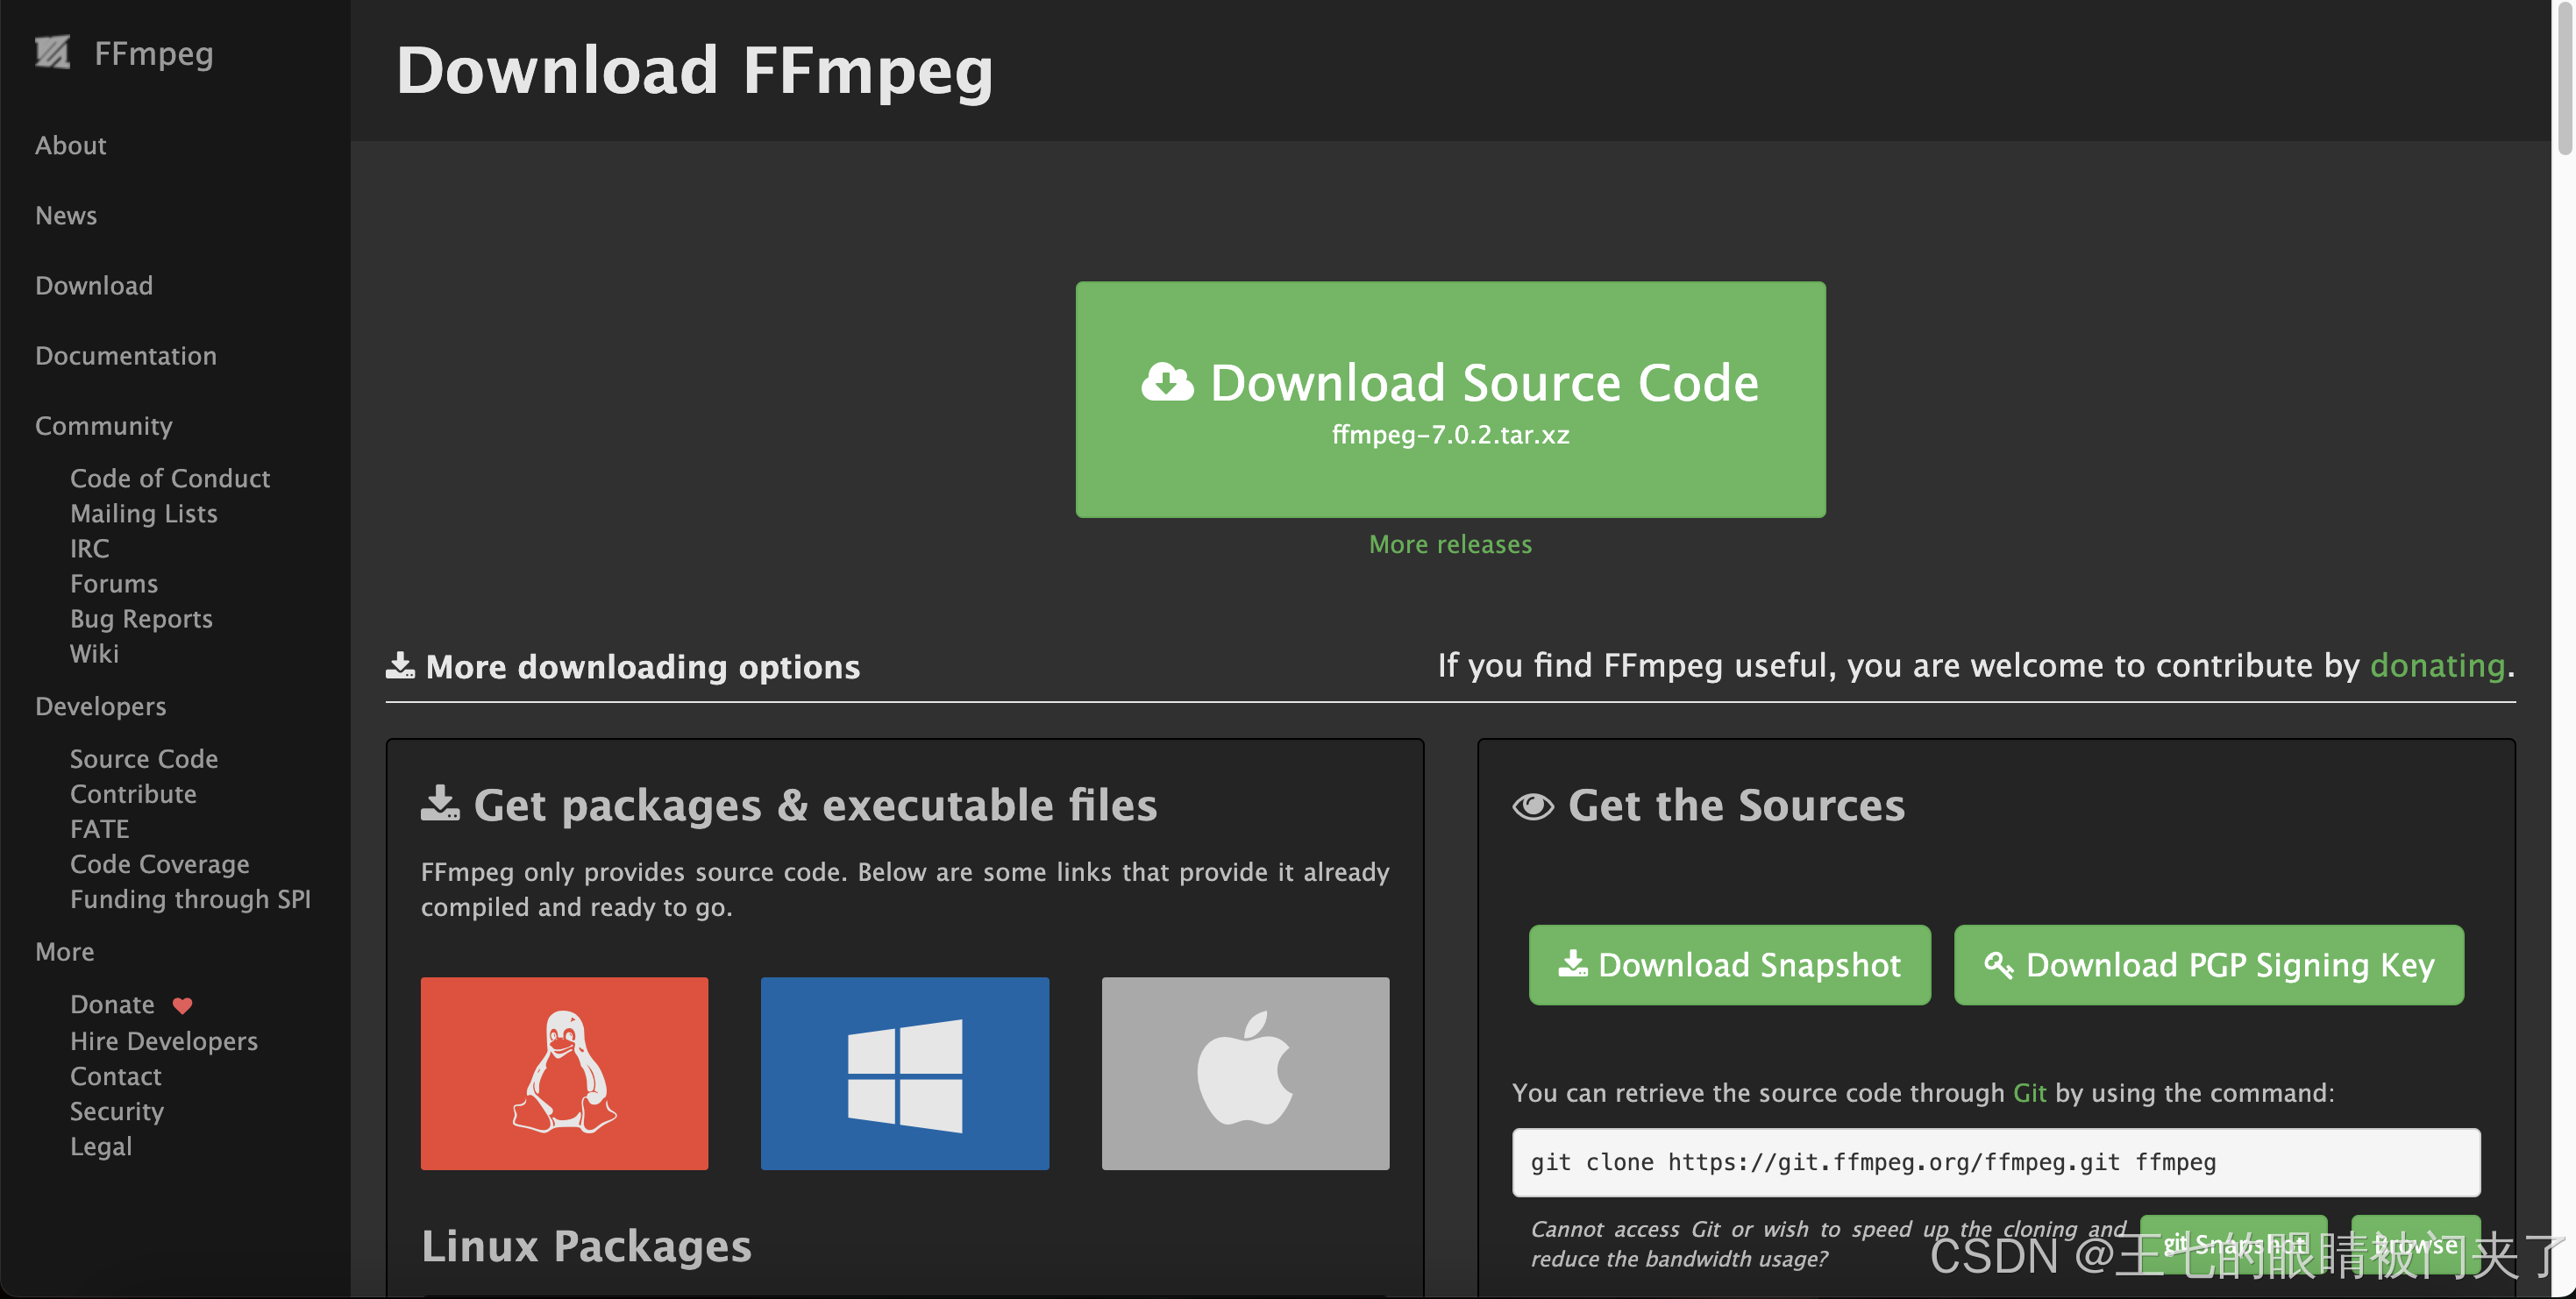Viewport: 2576px width, 1299px height.
Task: Click the download arrow icon beside More downloading options
Action: coord(400,665)
